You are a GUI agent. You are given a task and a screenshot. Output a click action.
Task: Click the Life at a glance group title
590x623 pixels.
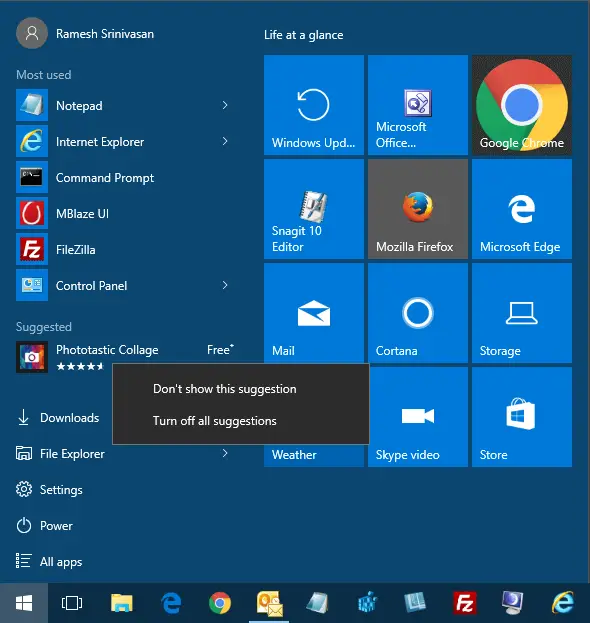(x=304, y=35)
